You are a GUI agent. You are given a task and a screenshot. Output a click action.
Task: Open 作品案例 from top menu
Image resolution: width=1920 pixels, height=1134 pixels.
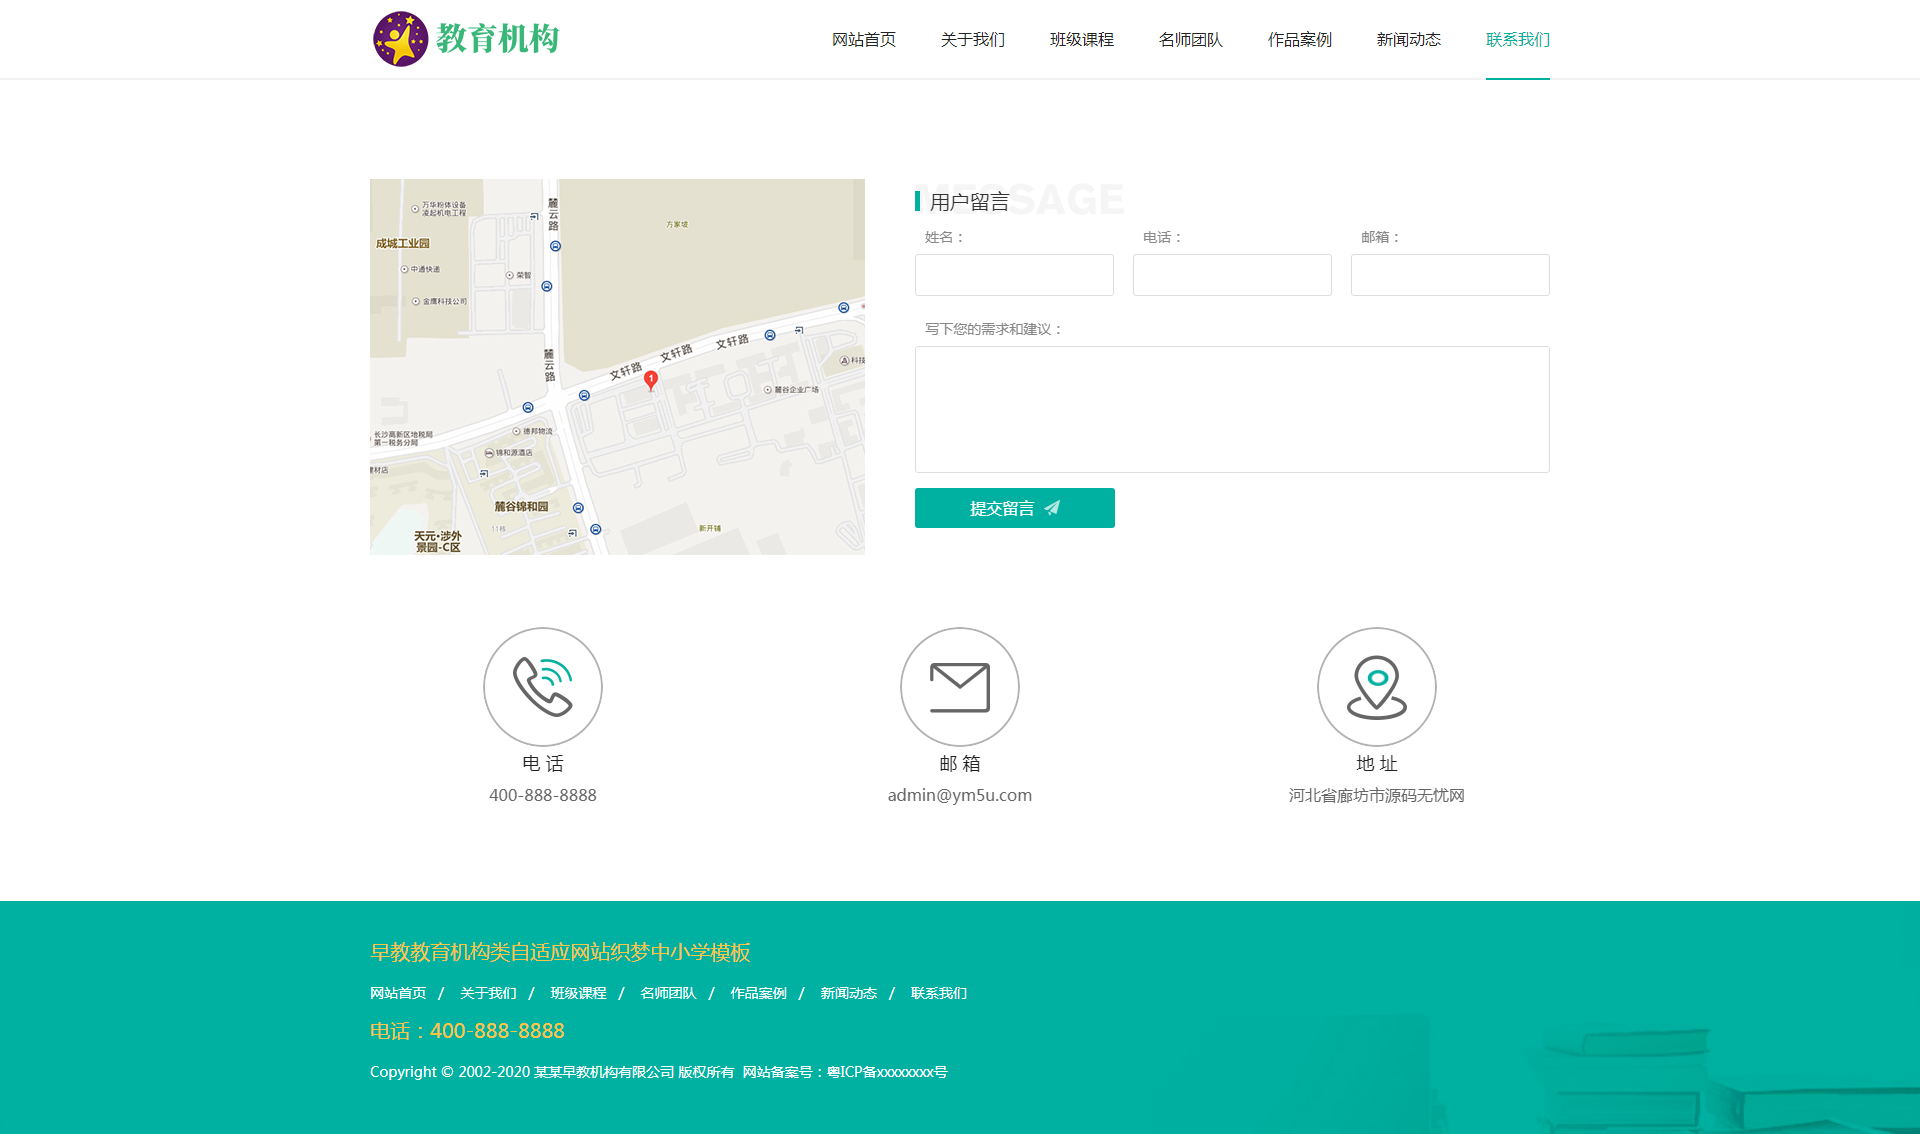tap(1300, 40)
